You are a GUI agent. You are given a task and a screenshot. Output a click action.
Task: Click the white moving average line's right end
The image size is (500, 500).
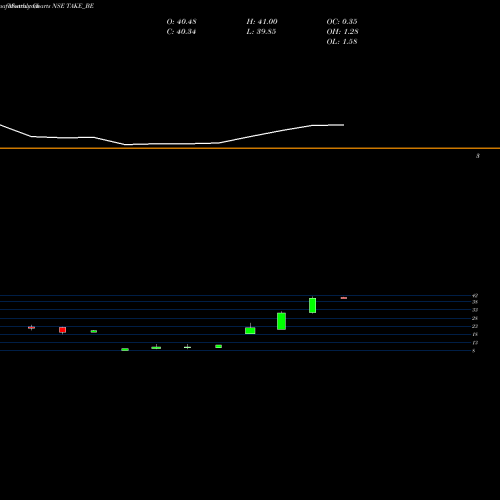point(343,125)
